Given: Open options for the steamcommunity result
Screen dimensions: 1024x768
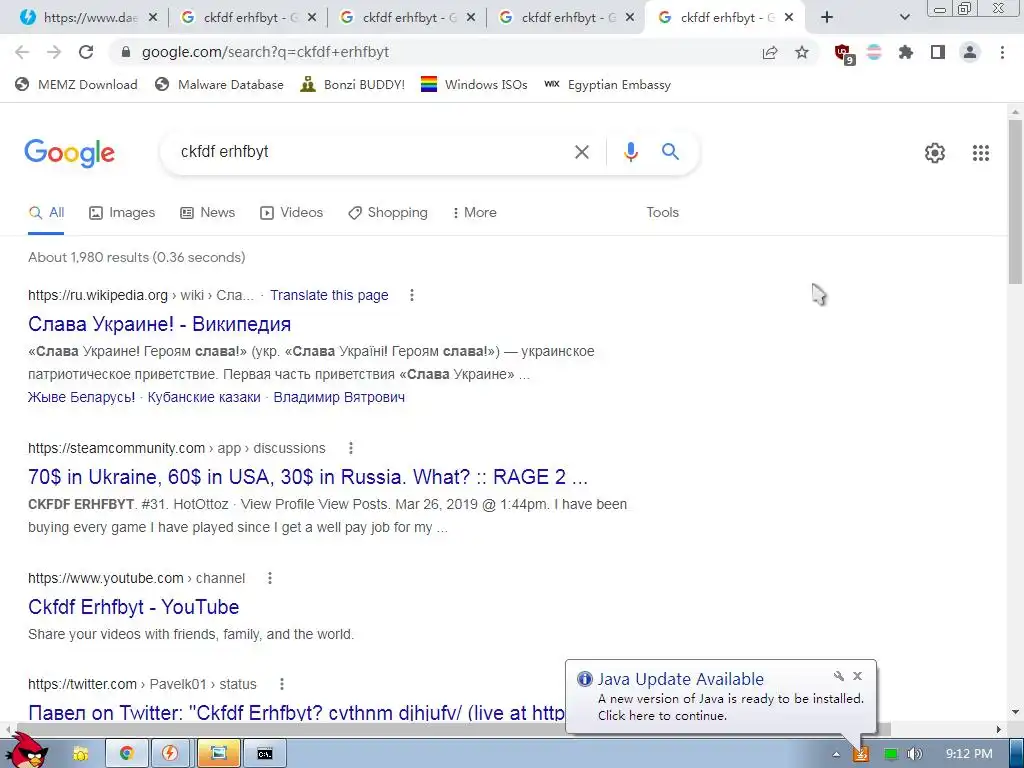Looking at the screenshot, I should (x=351, y=448).
